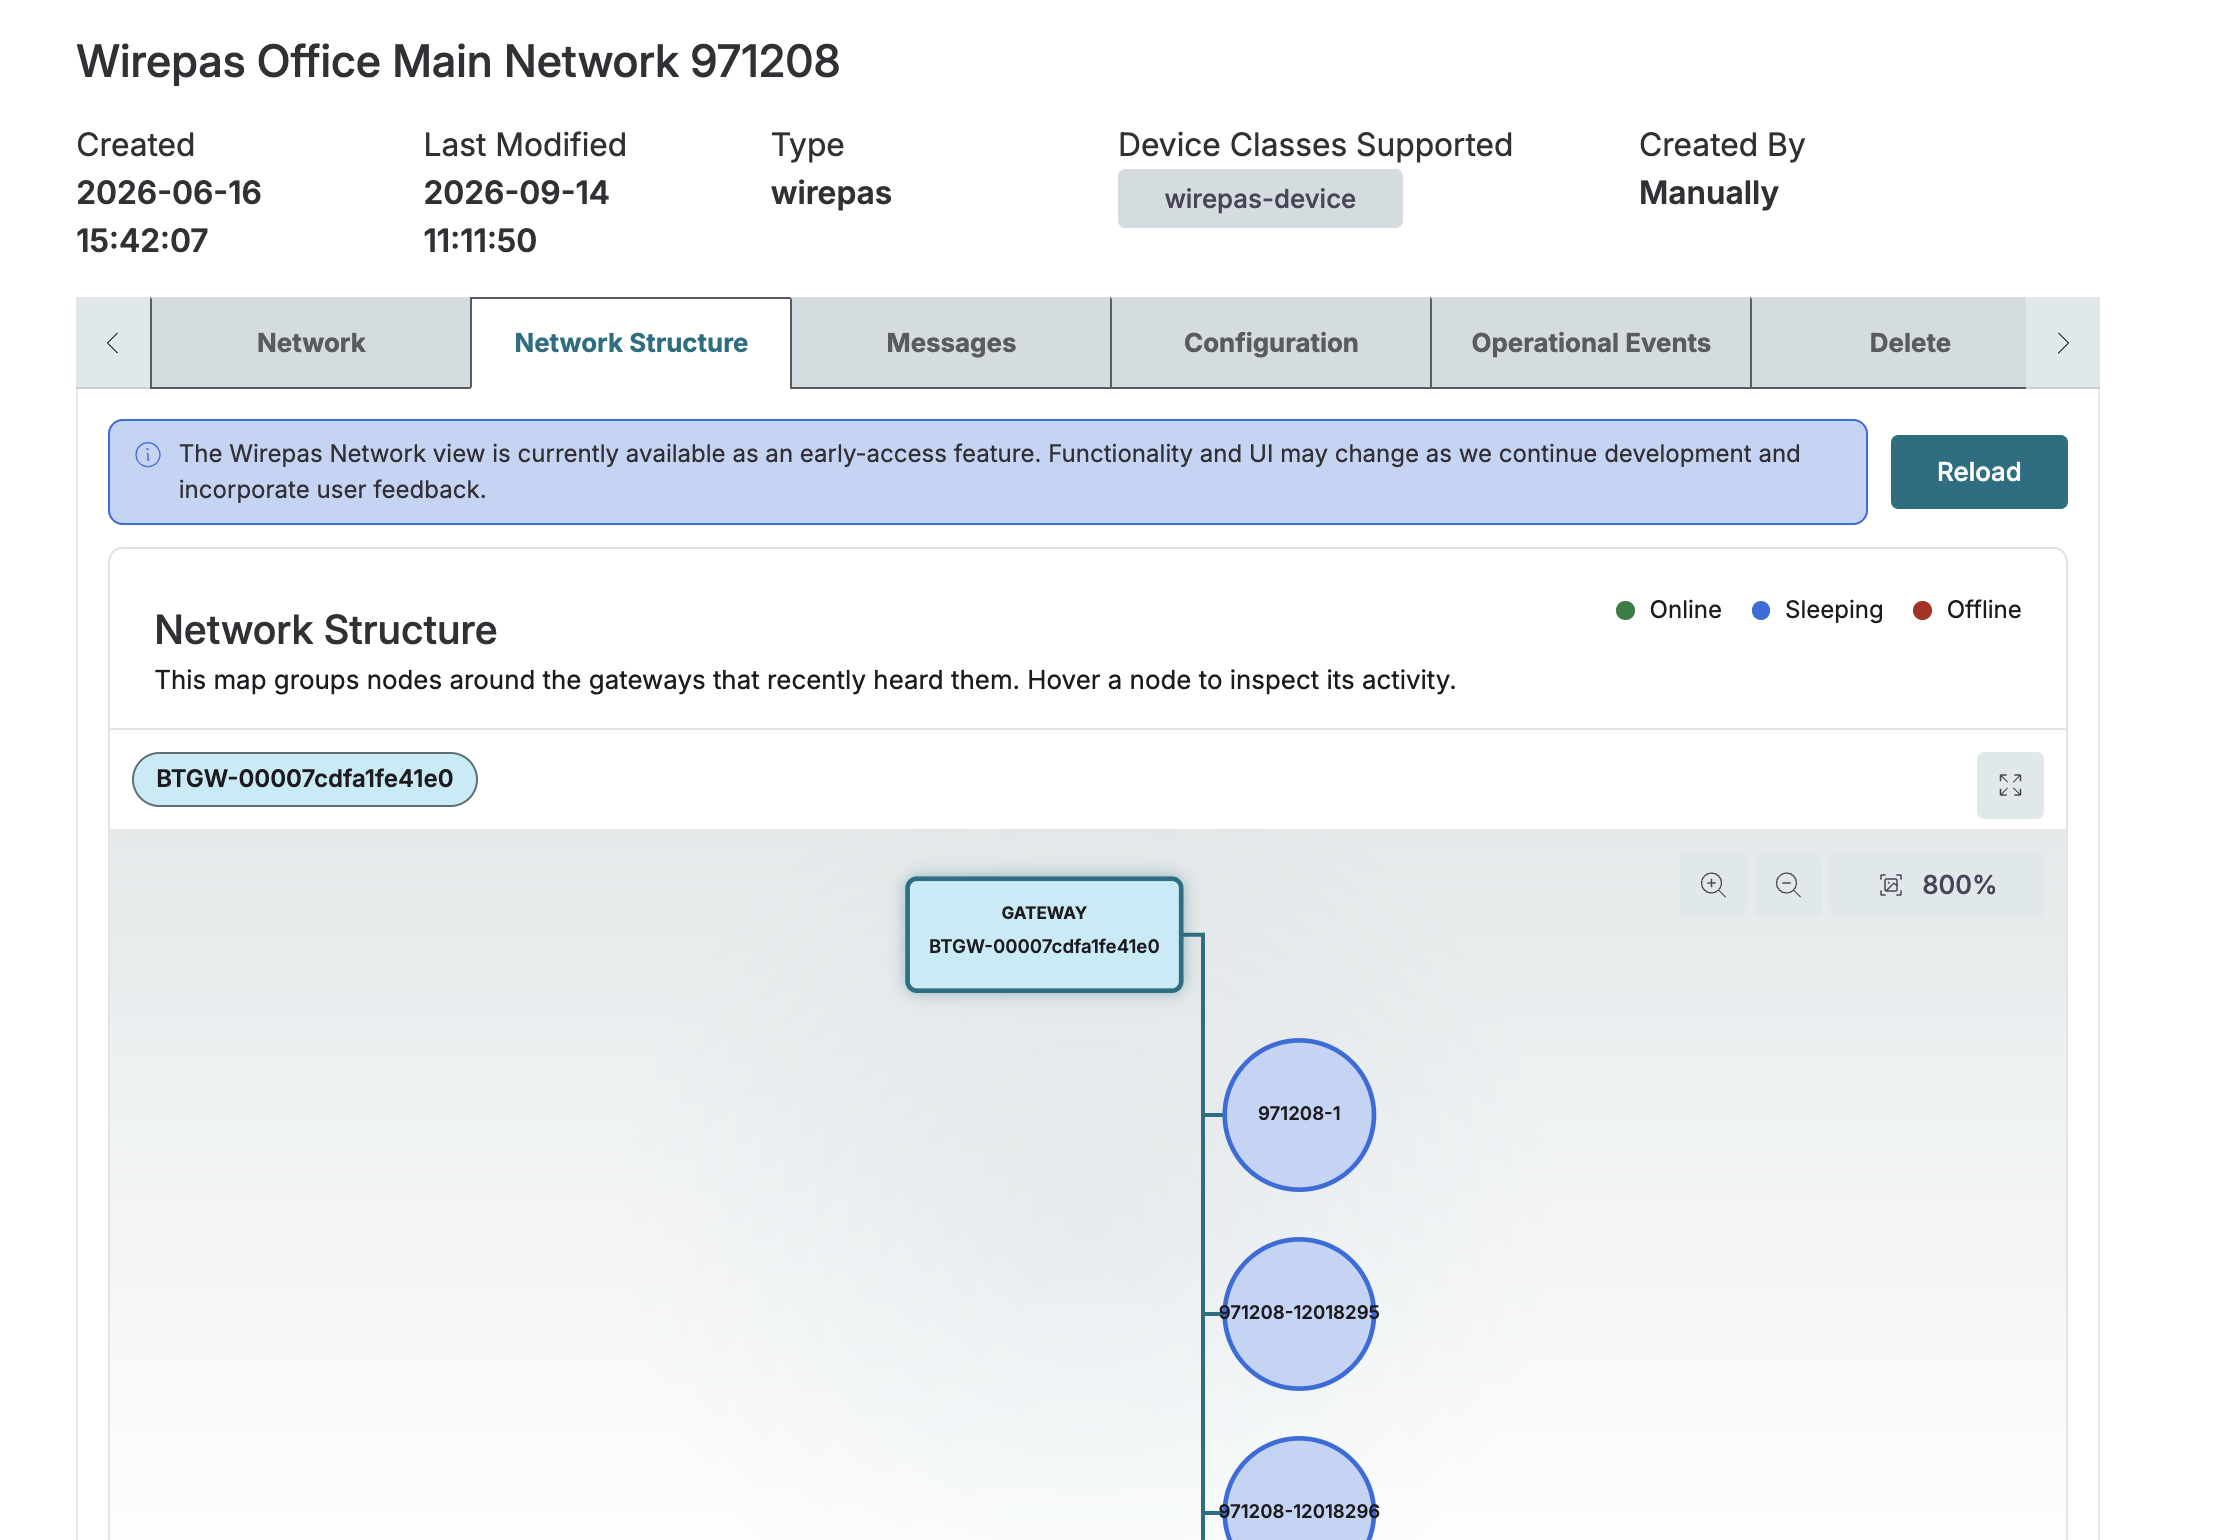Image resolution: width=2220 pixels, height=1540 pixels.
Task: Click the page title Wirepas Office Main Network 971208
Action: pos(458,61)
